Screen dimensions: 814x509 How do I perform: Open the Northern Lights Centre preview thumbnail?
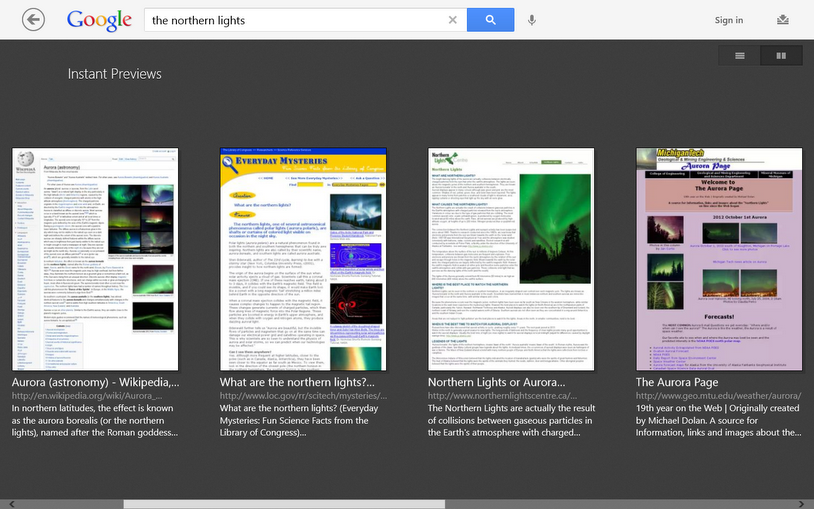pos(511,259)
